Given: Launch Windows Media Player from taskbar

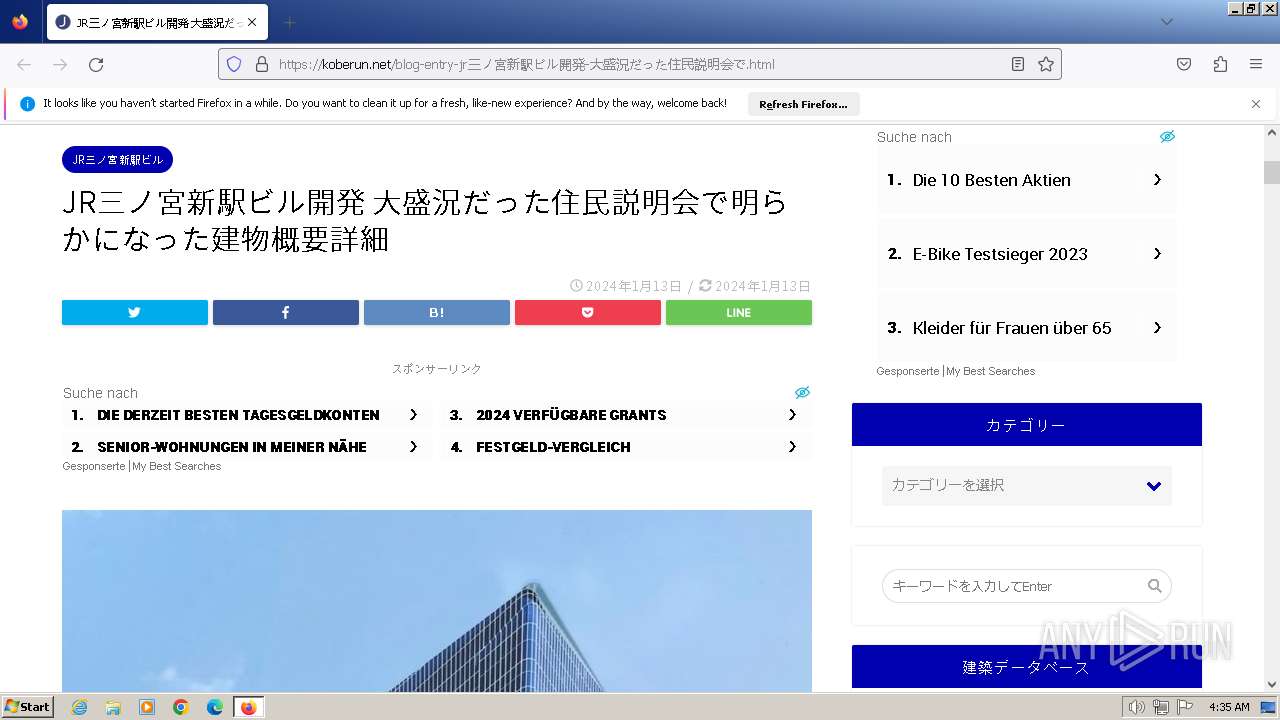Looking at the screenshot, I should coord(147,707).
